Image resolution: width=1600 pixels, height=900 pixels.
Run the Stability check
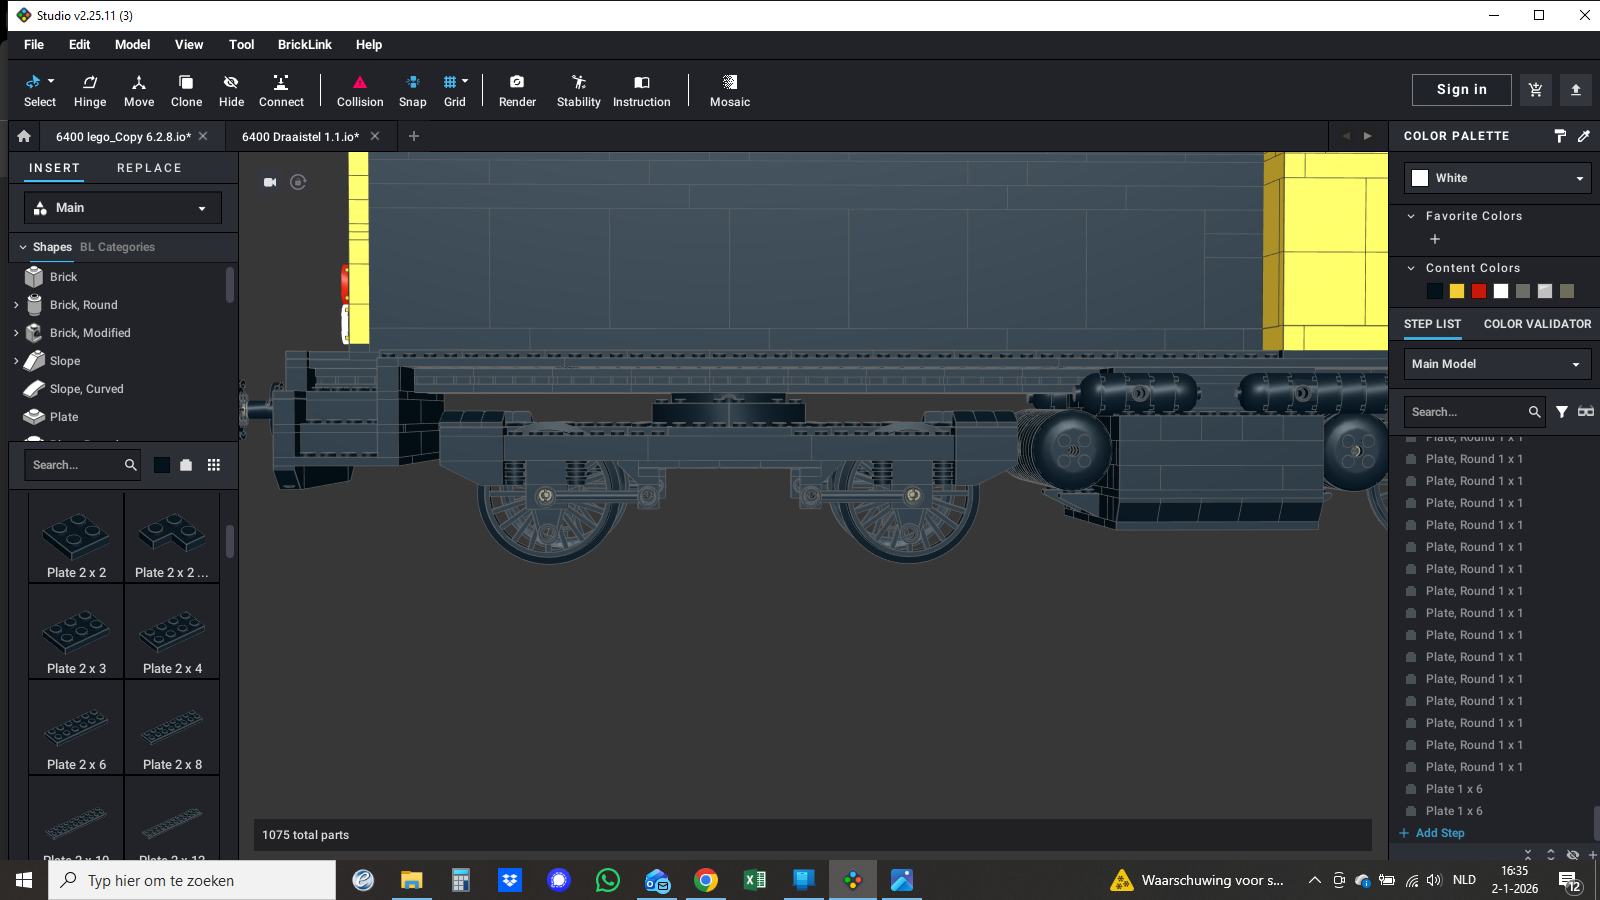[x=578, y=90]
